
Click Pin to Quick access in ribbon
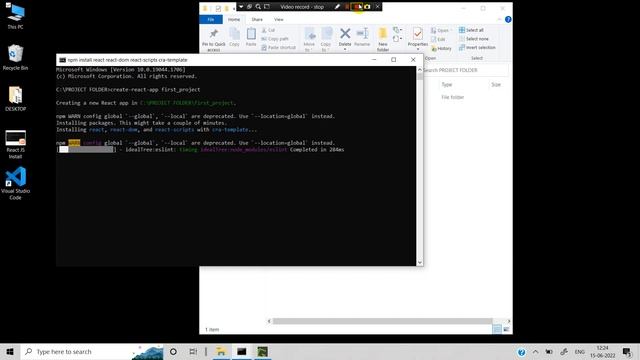click(x=213, y=40)
